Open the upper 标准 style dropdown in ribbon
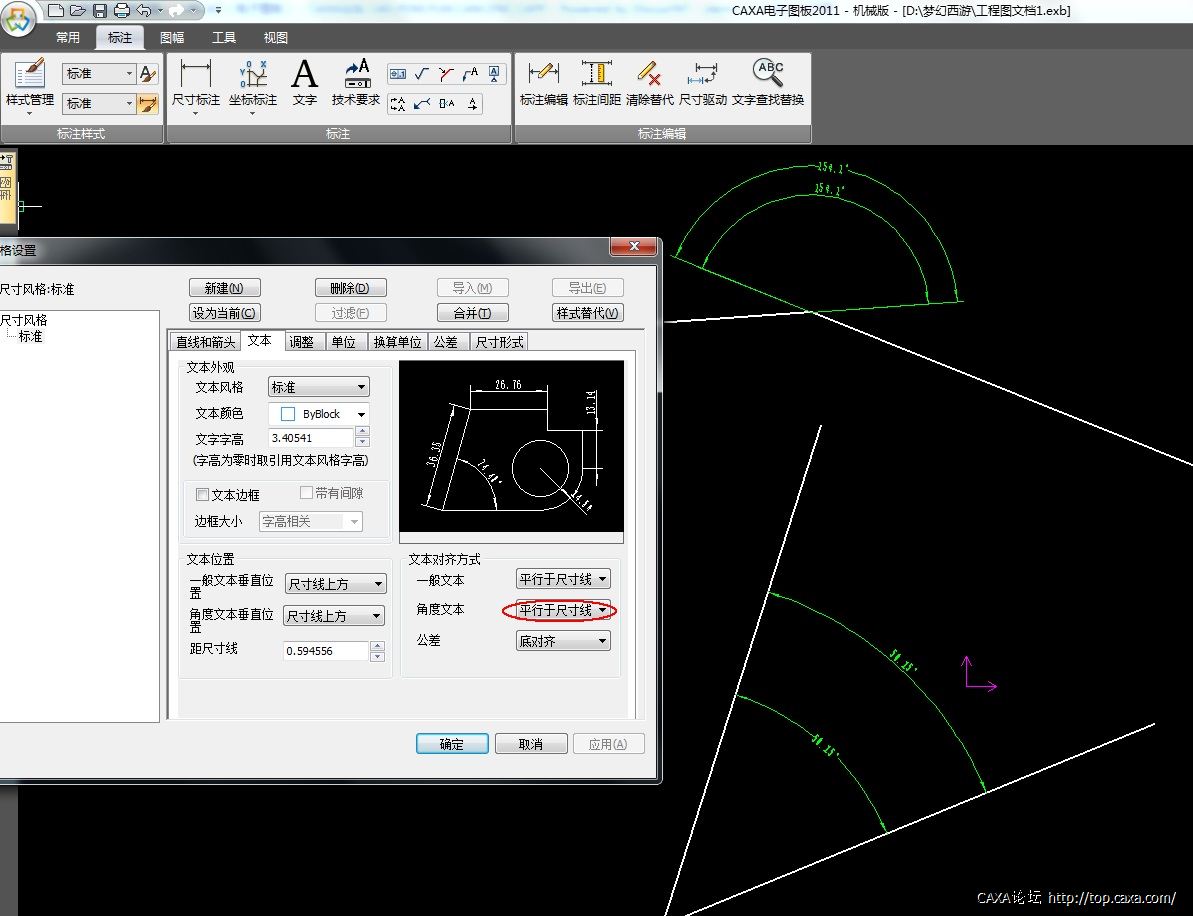The image size is (1193, 916). (99, 74)
